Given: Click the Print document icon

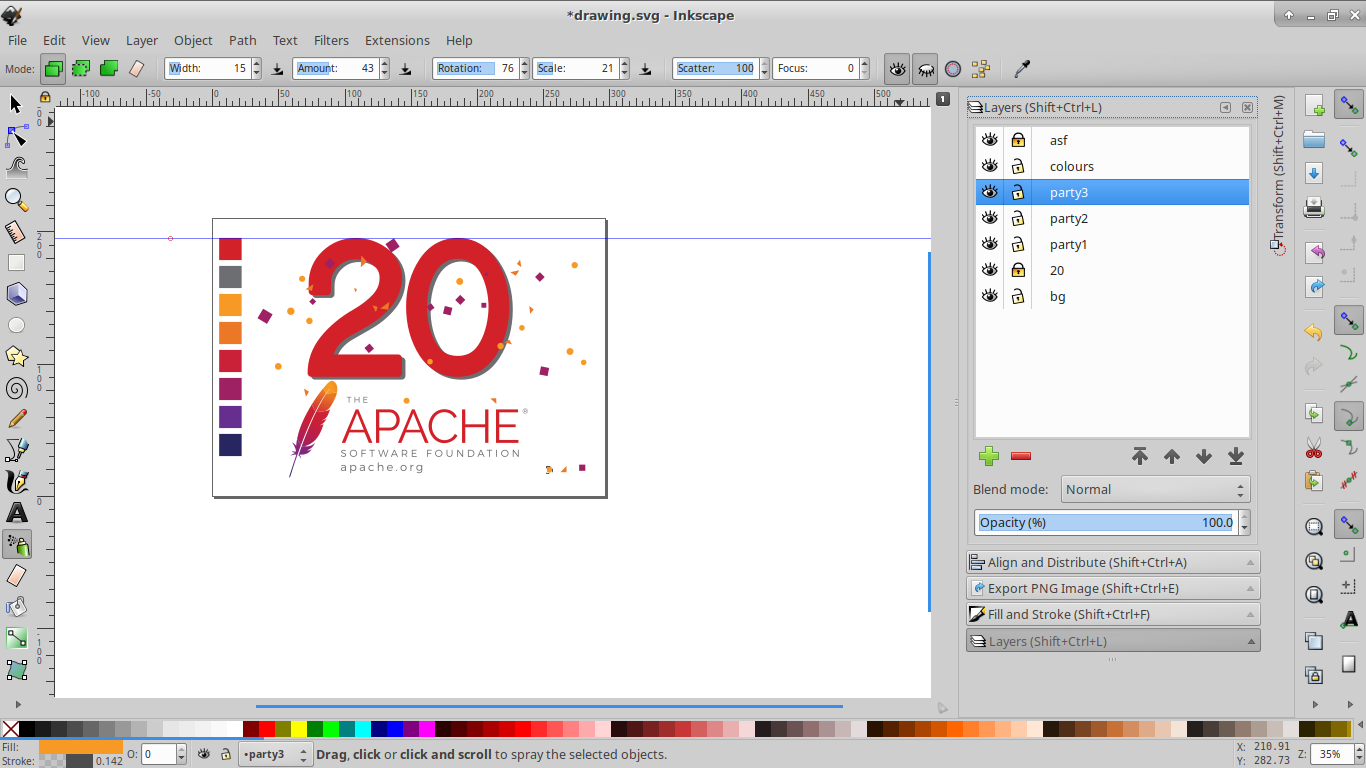Looking at the screenshot, I should tap(1314, 208).
